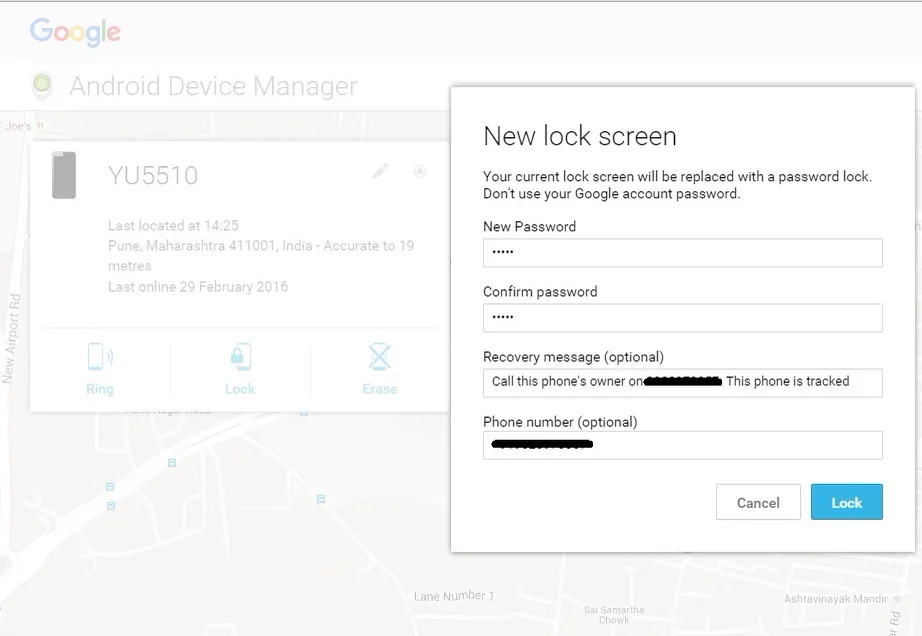Click the grey phone image for YU5510

[64, 175]
